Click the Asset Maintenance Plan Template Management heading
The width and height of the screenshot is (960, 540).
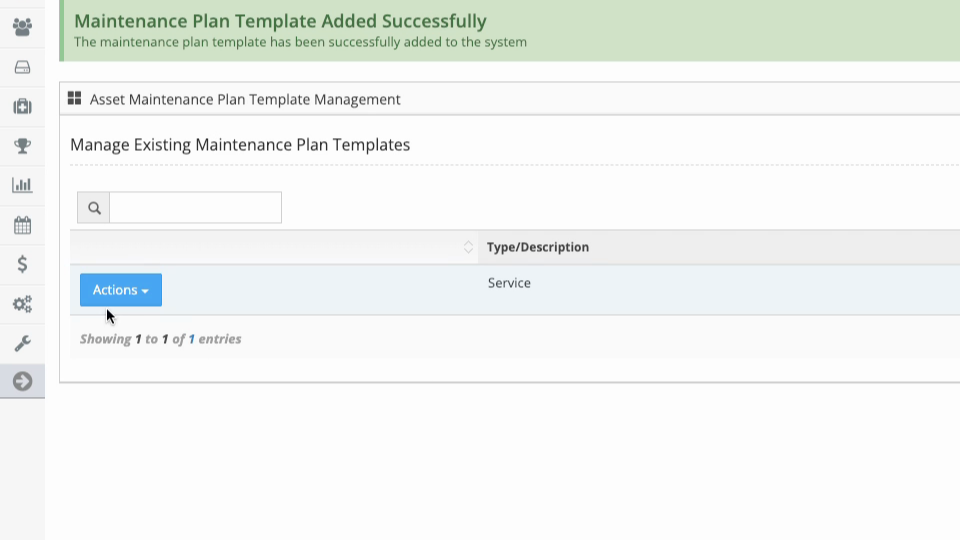[245, 99]
